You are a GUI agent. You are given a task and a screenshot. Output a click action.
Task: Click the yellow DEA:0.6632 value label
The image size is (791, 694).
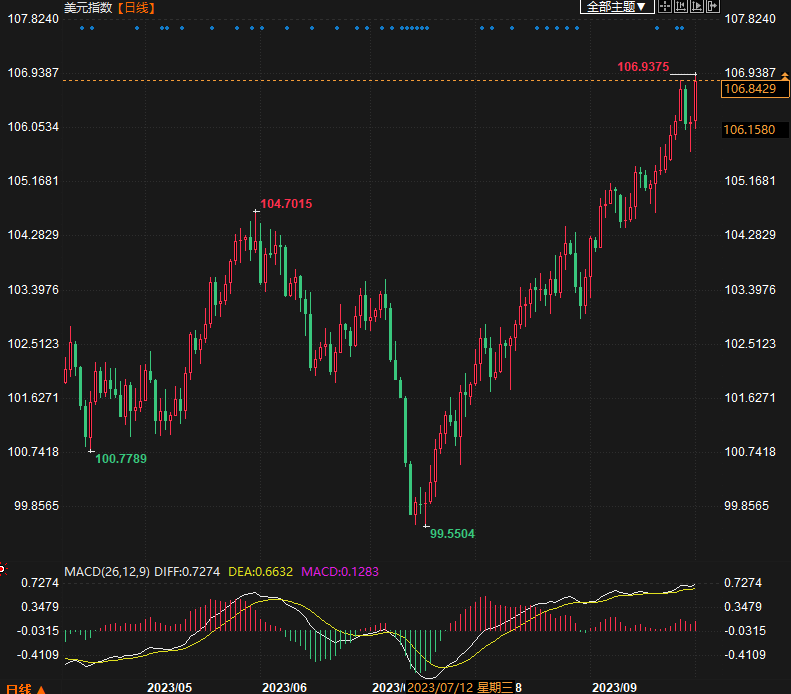tap(261, 572)
